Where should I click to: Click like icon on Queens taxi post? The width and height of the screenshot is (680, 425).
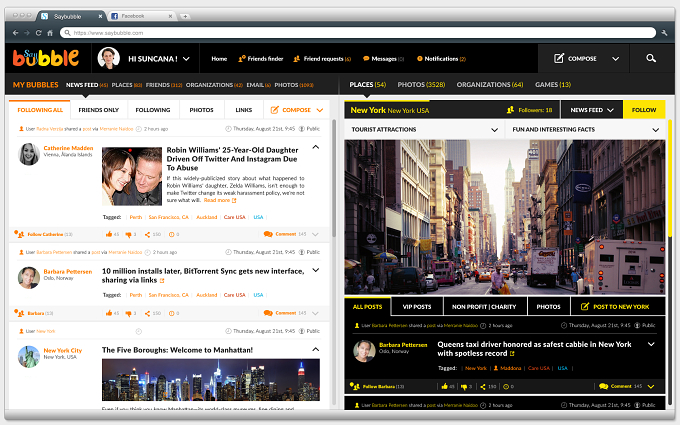point(445,386)
